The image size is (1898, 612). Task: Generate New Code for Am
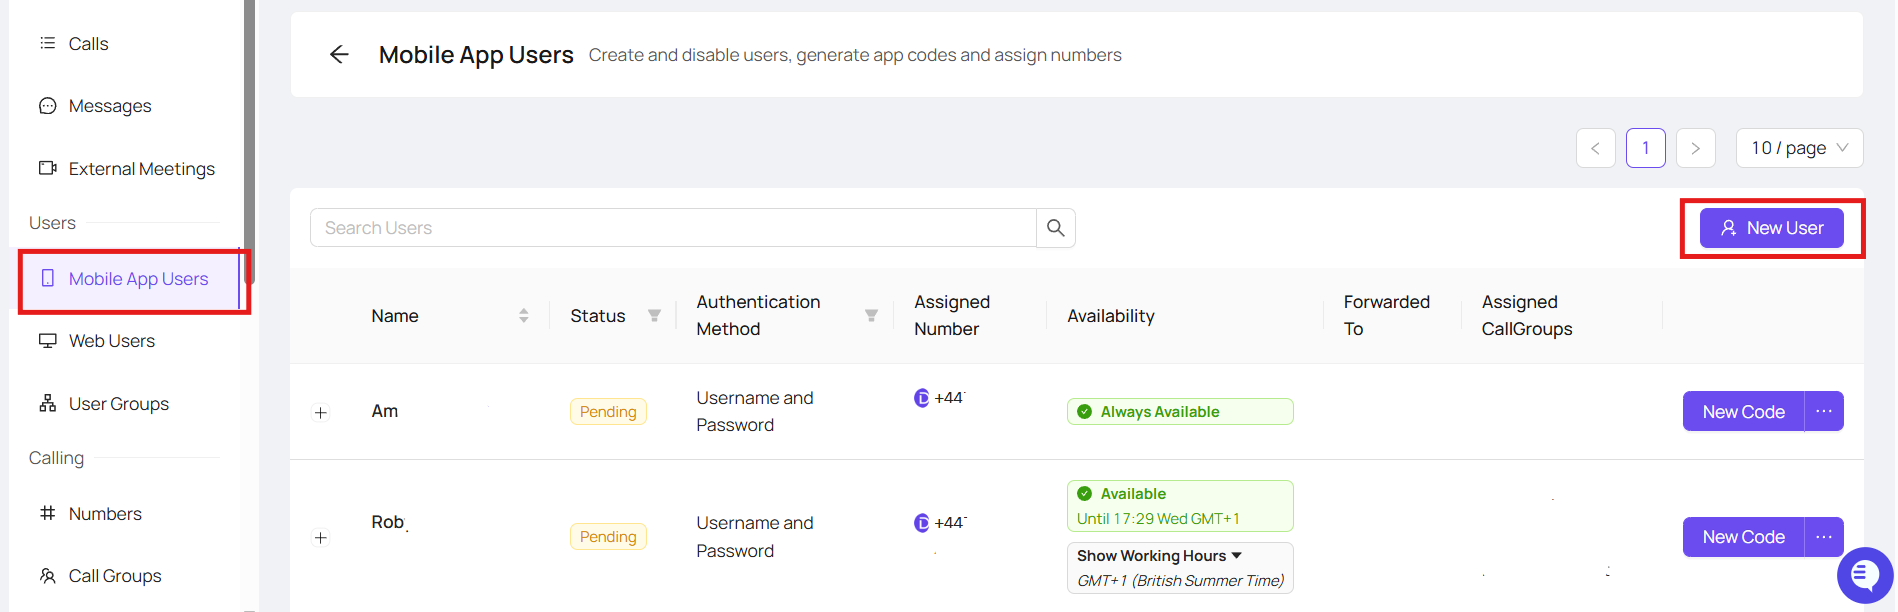click(1744, 411)
